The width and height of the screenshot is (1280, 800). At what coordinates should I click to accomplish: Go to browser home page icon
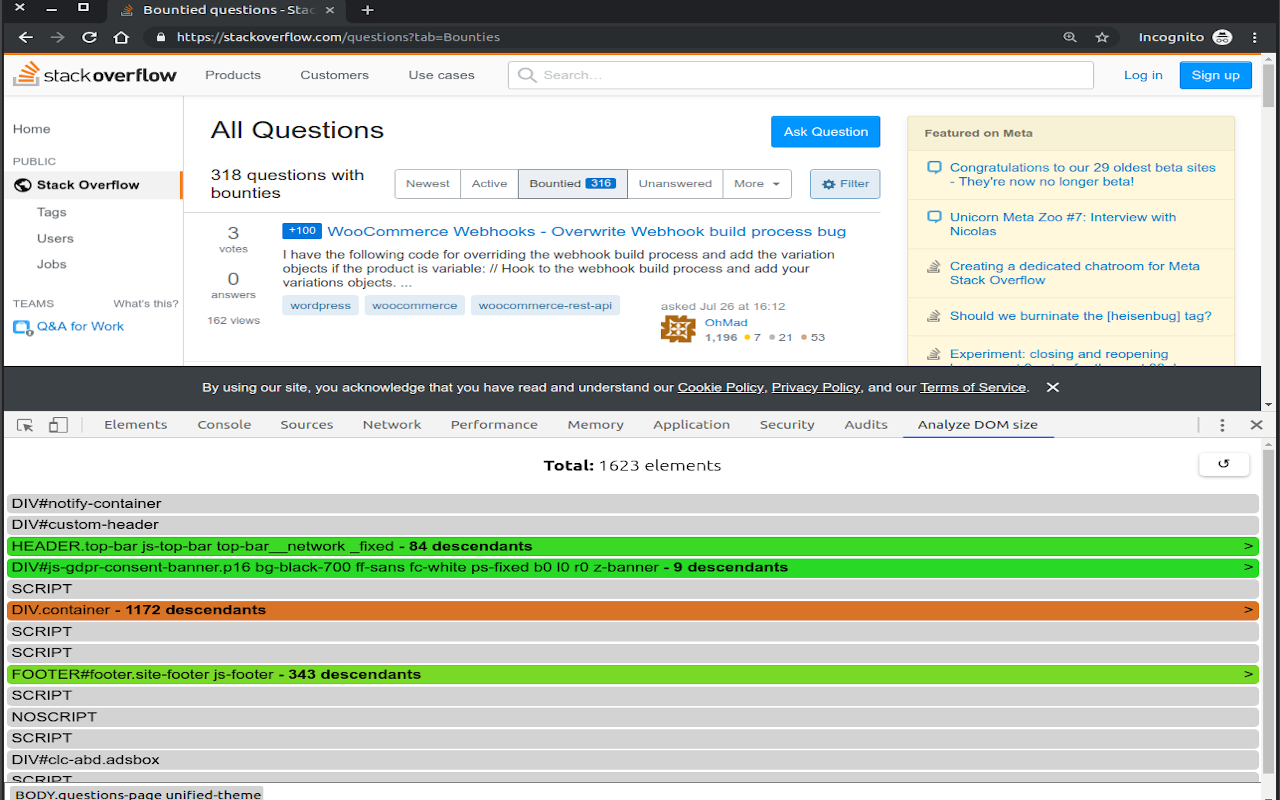(x=121, y=37)
